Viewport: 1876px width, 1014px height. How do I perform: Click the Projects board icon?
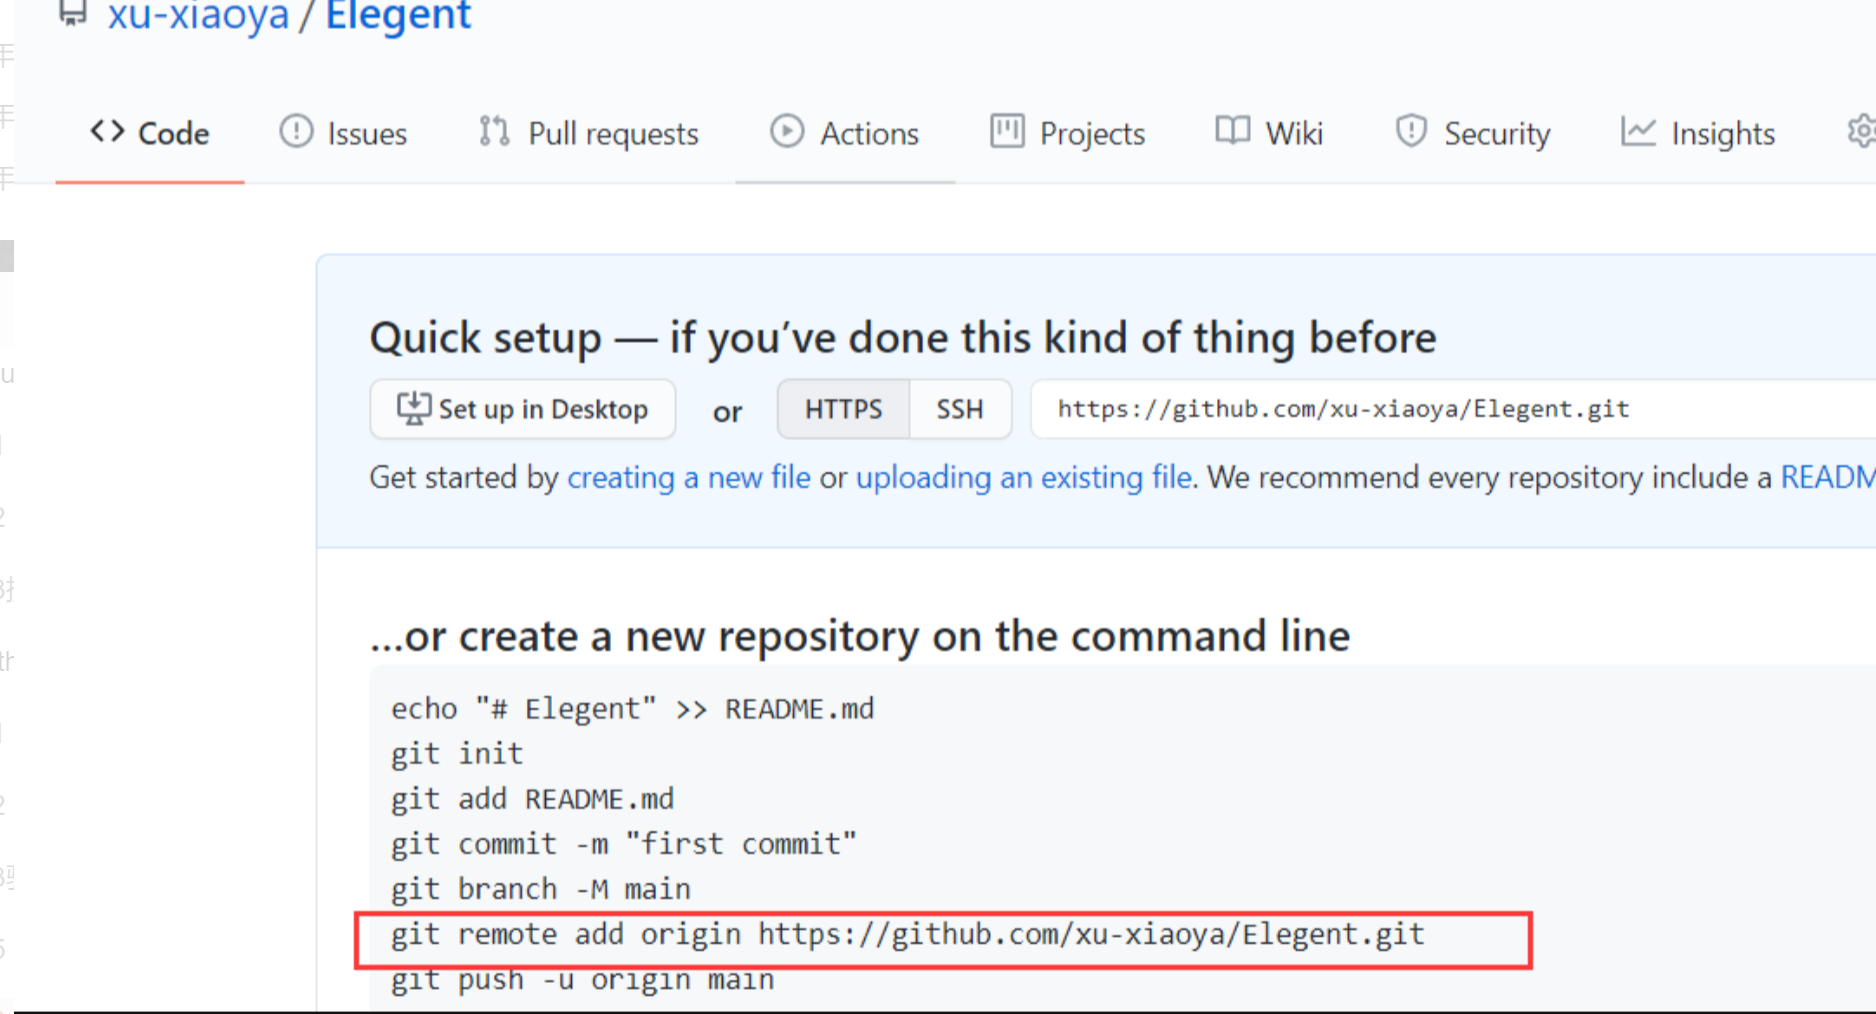pos(1007,131)
